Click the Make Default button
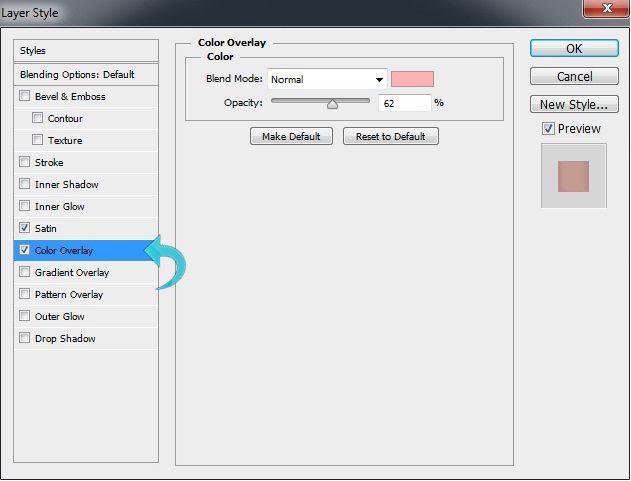 [x=291, y=136]
